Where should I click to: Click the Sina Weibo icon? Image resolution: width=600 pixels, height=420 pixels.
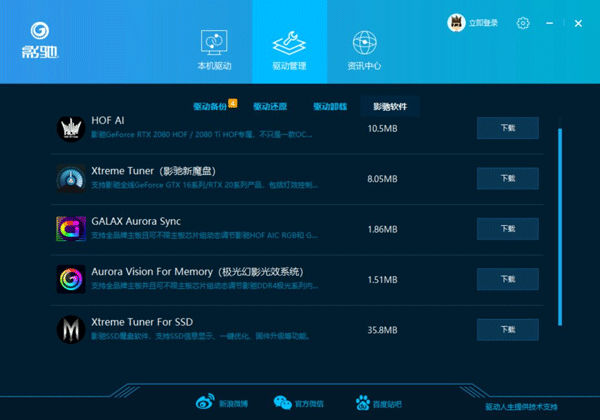(205, 402)
